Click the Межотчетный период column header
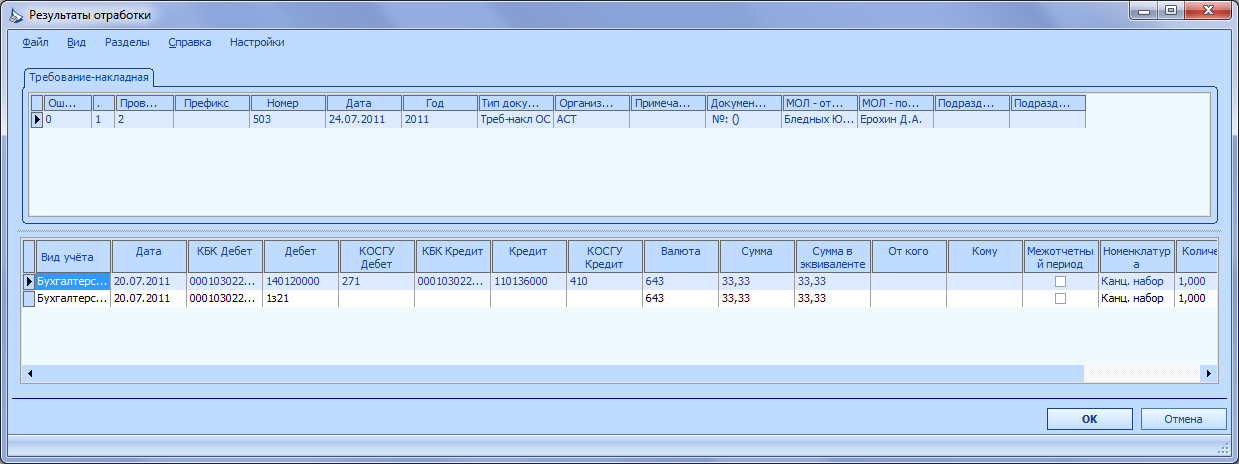This screenshot has width=1239, height=464. (x=1061, y=257)
